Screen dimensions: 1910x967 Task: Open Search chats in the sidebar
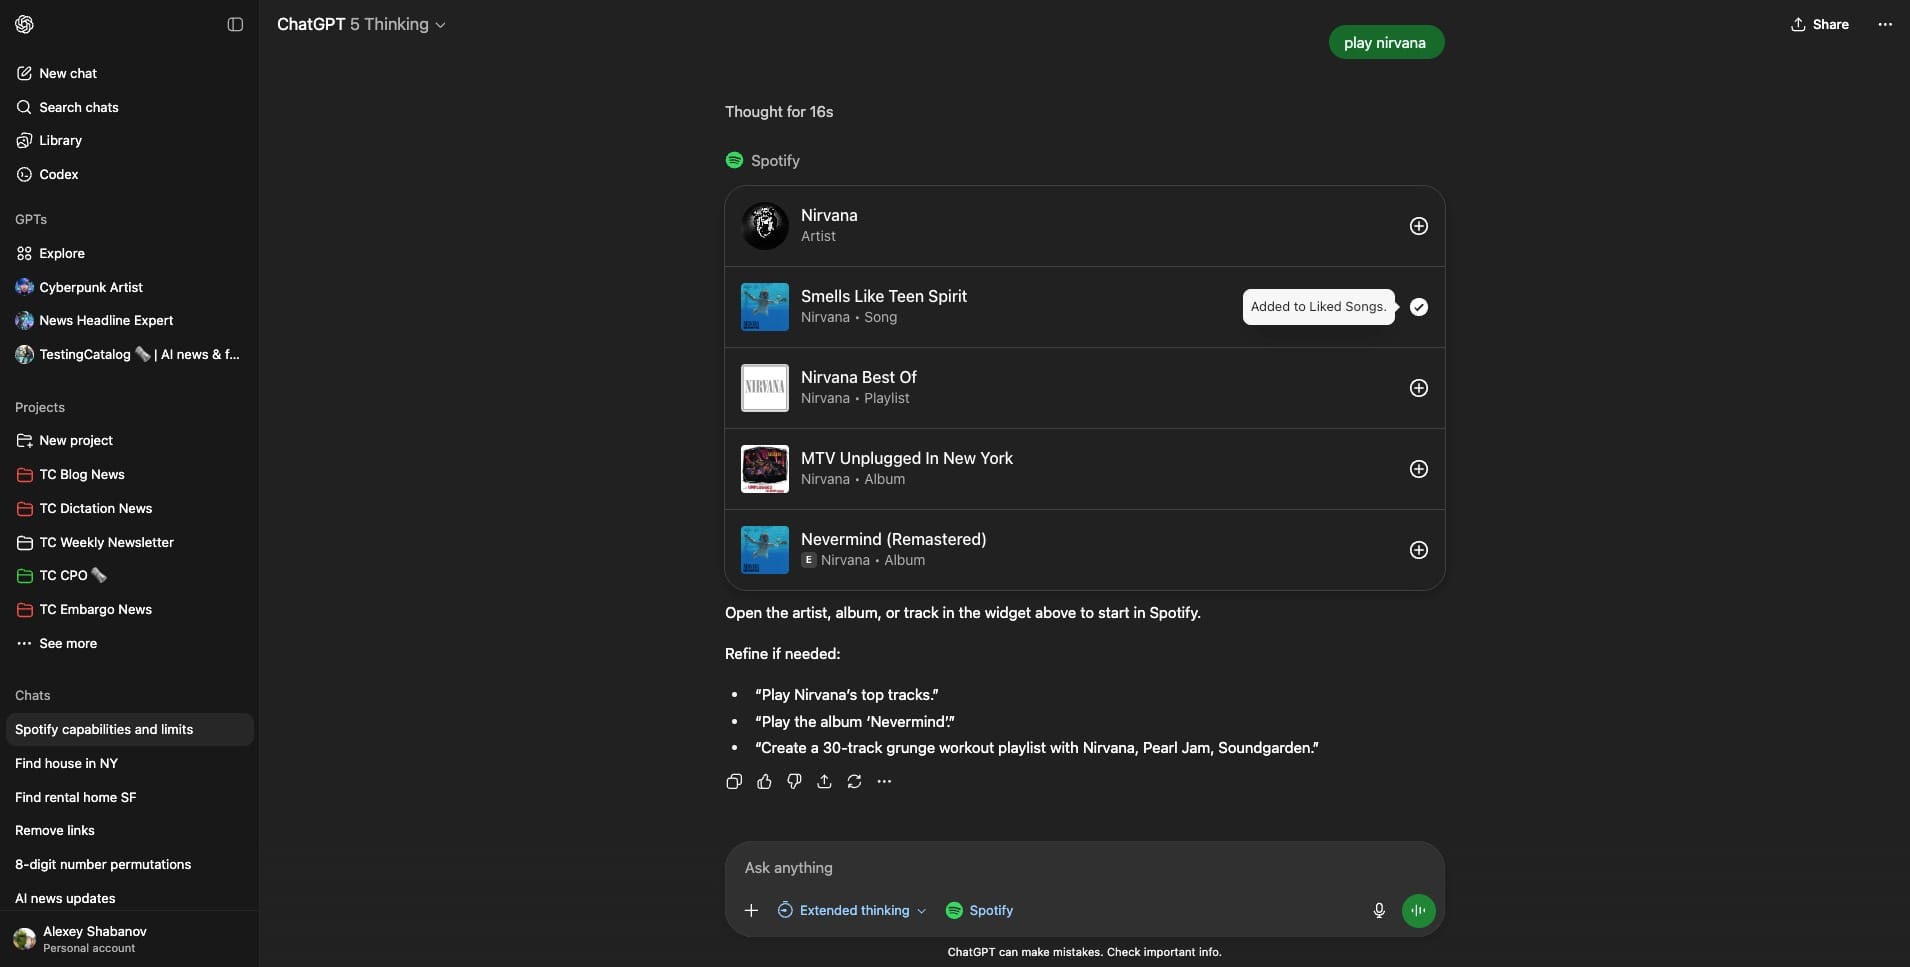[x=78, y=107]
